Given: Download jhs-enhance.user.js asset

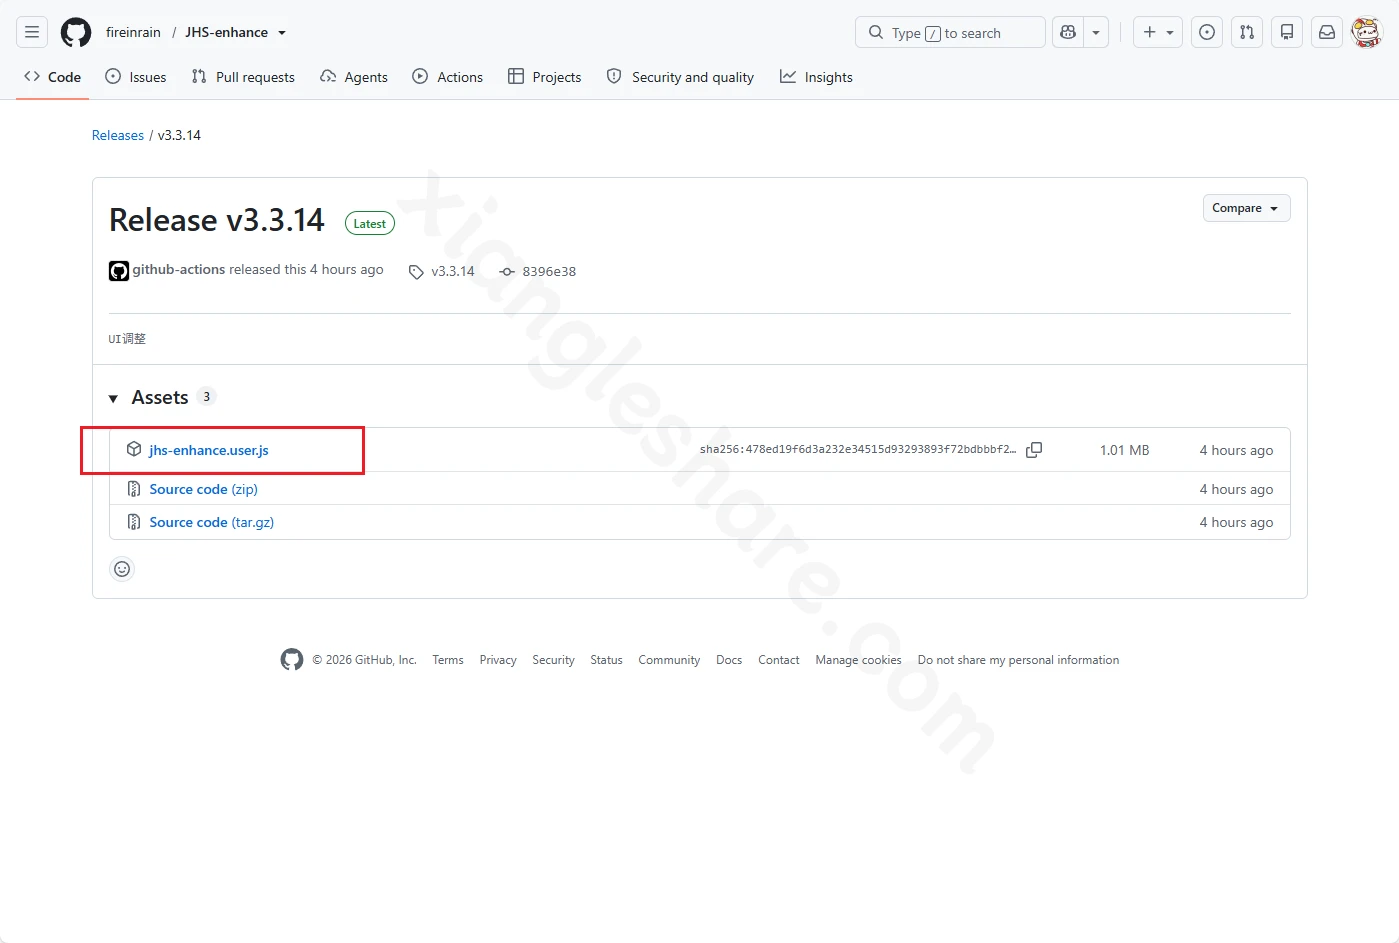Looking at the screenshot, I should coord(209,450).
